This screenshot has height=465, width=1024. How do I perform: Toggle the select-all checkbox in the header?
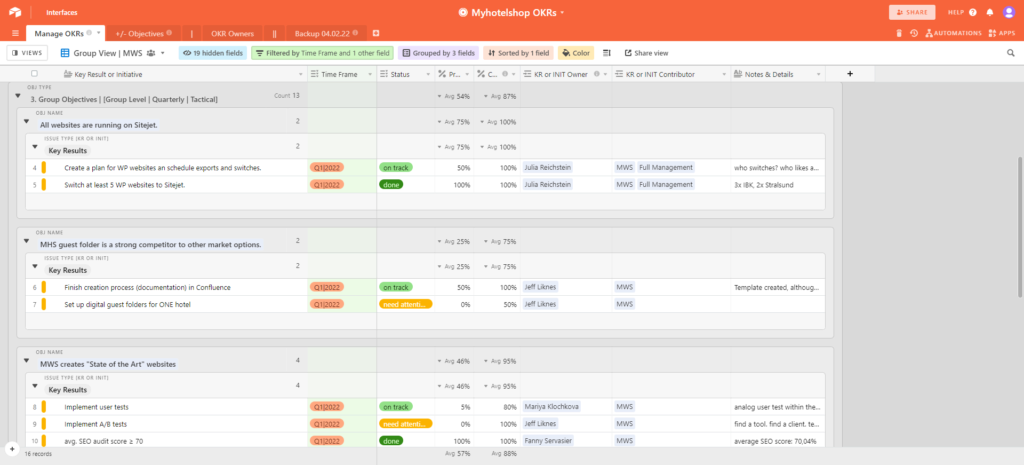point(34,73)
